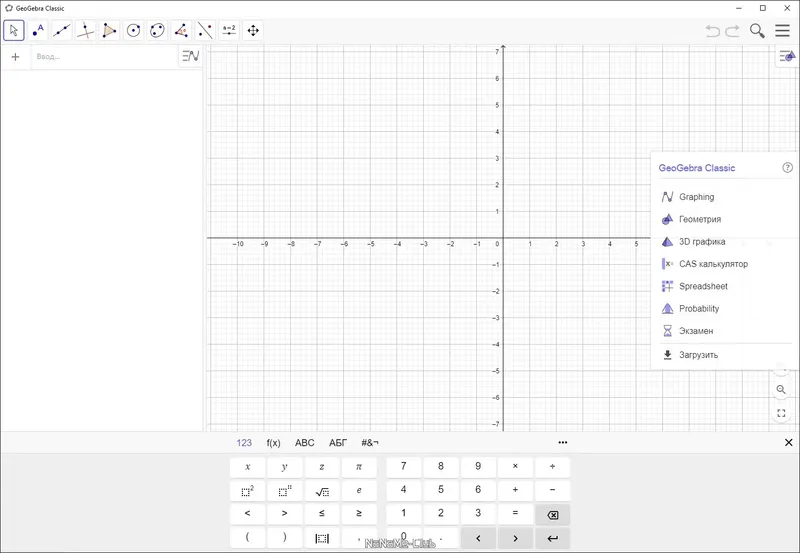
Task: Switch keyboard to #&¬ symbols tab
Action: [x=370, y=443]
